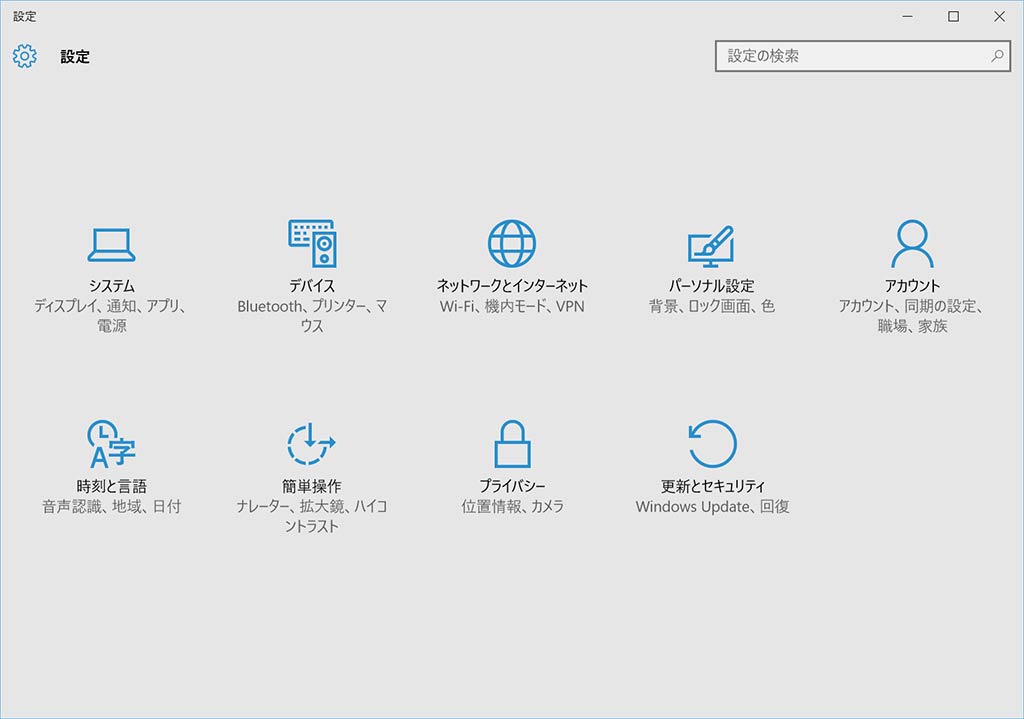Maximize the 設定 window

(x=953, y=16)
